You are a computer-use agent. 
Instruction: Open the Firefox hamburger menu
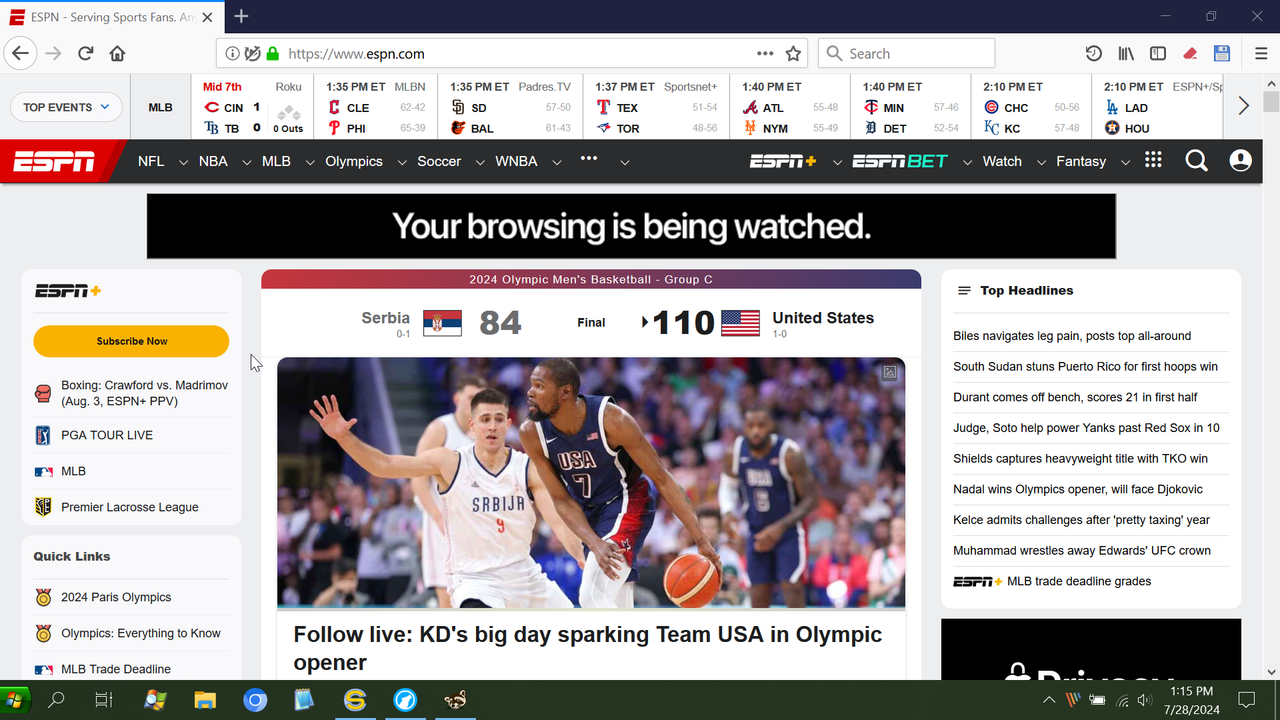(1260, 54)
